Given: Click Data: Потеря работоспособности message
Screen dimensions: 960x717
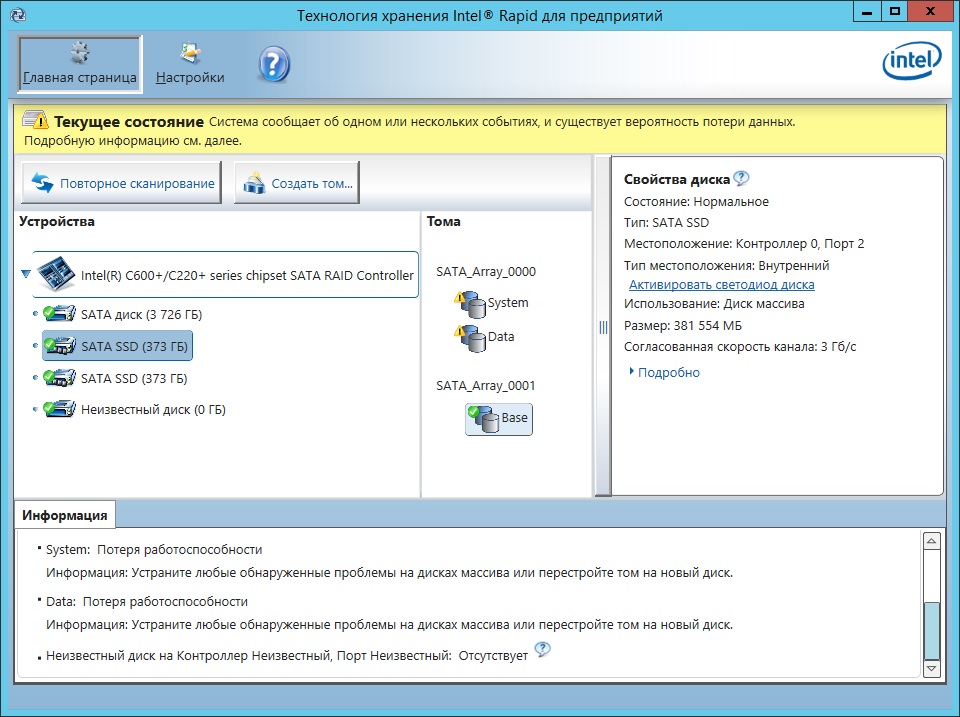Looking at the screenshot, I should (x=147, y=601).
